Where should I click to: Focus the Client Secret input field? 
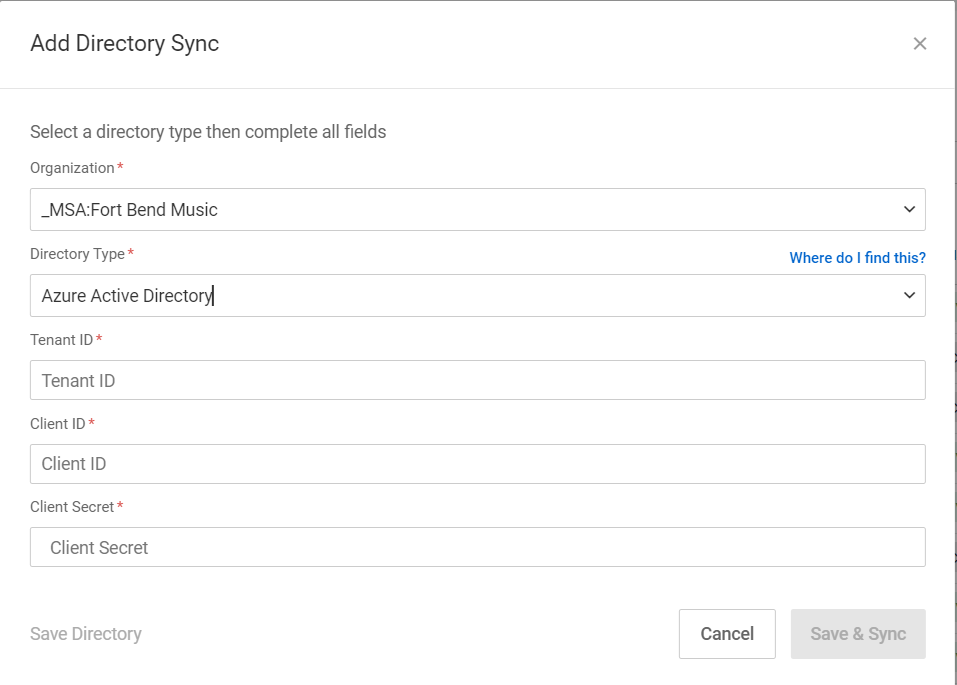click(x=478, y=547)
